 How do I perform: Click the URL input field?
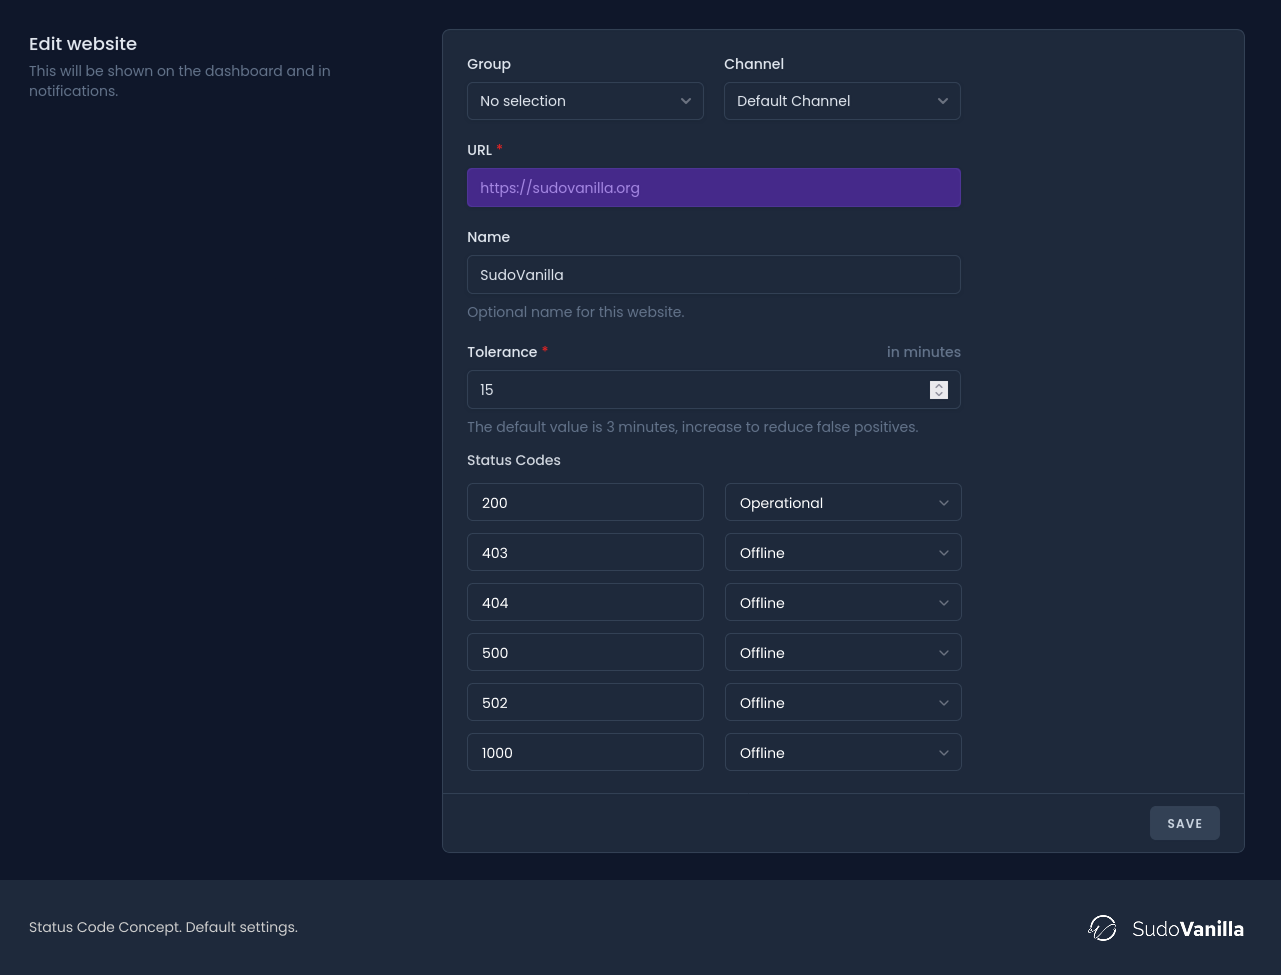coord(713,188)
